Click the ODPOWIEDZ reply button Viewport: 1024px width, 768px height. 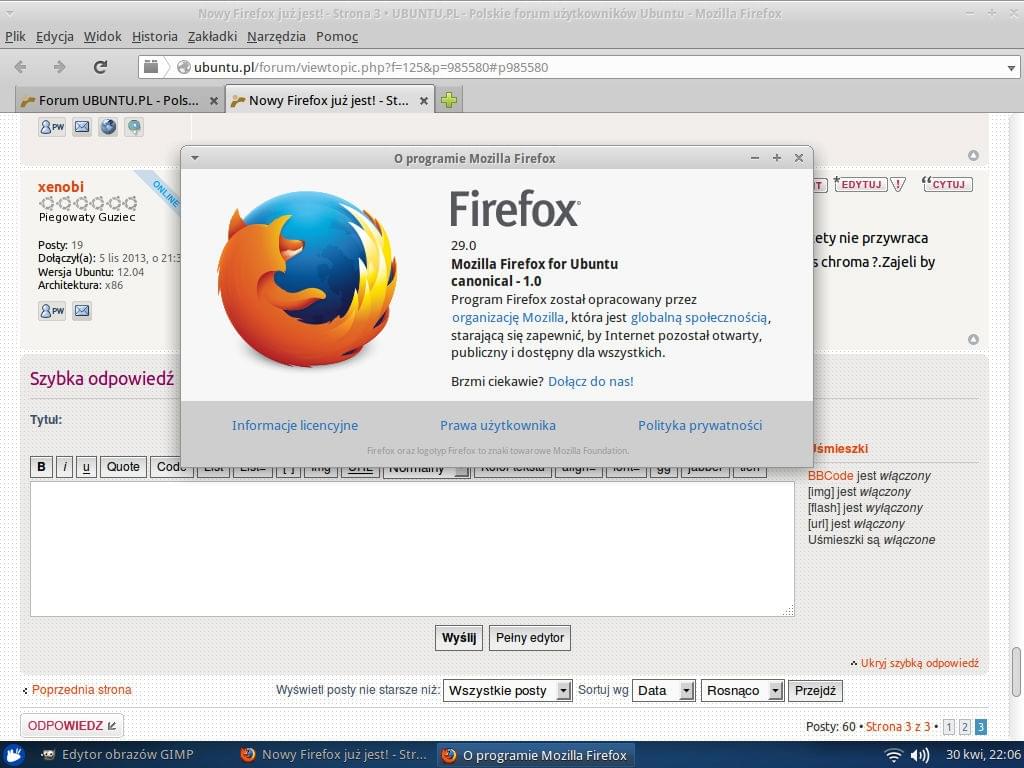72,726
